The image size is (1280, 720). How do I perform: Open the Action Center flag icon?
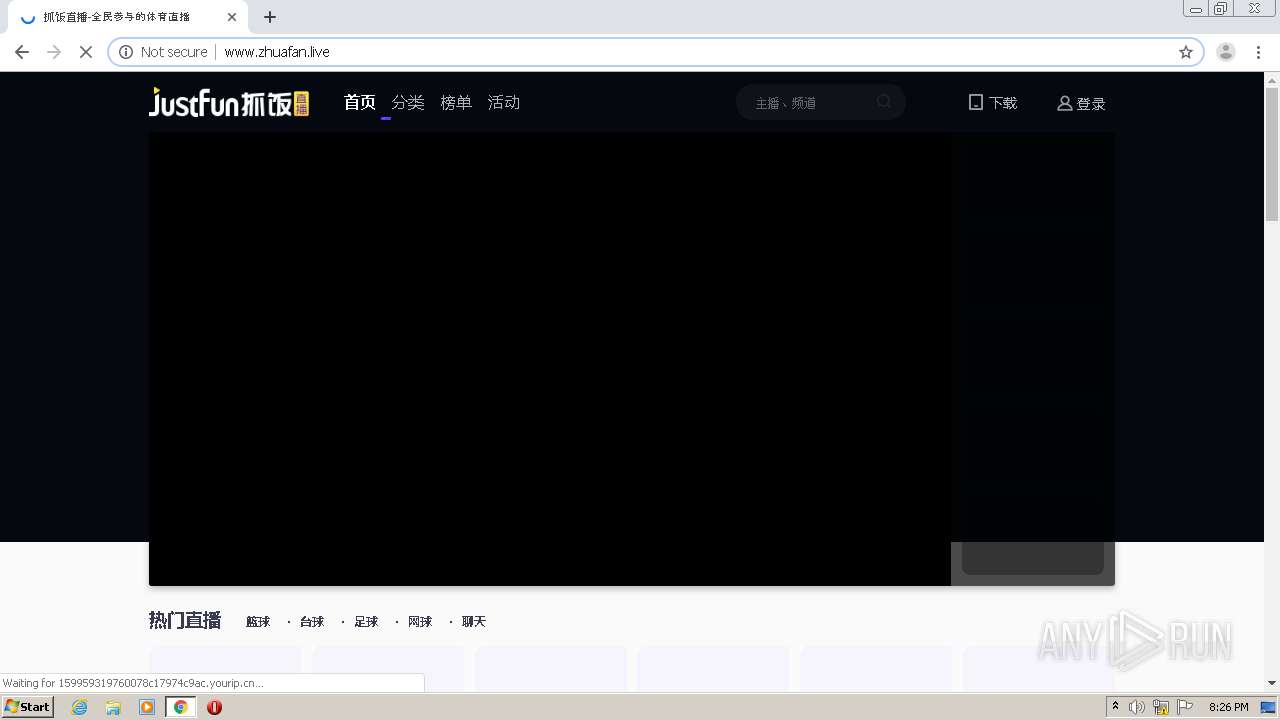point(1185,707)
